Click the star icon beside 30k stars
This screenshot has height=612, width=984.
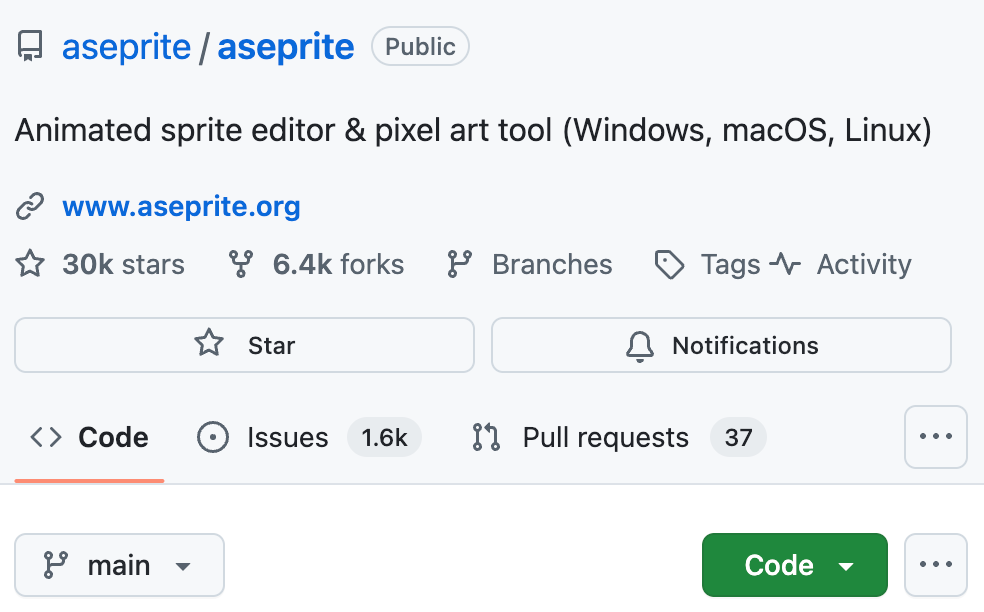(30, 265)
